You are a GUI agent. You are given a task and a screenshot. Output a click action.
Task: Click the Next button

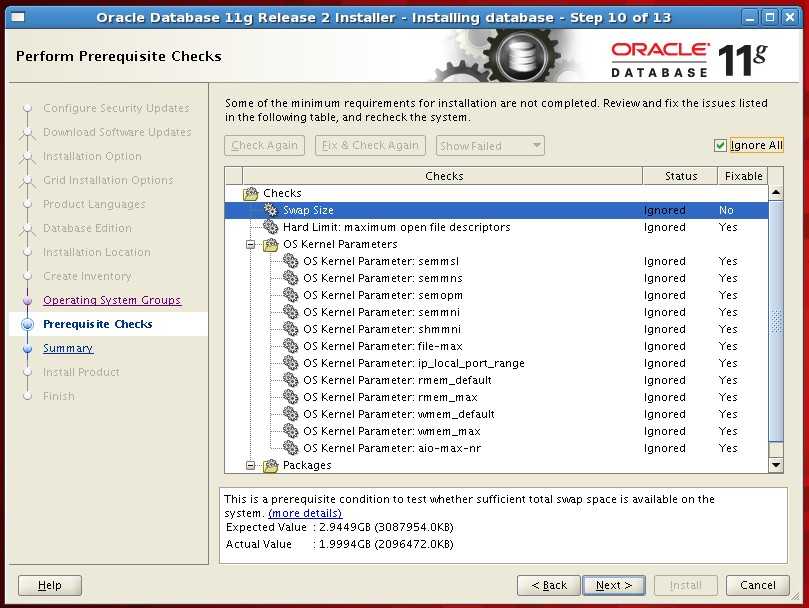pyautogui.click(x=613, y=585)
